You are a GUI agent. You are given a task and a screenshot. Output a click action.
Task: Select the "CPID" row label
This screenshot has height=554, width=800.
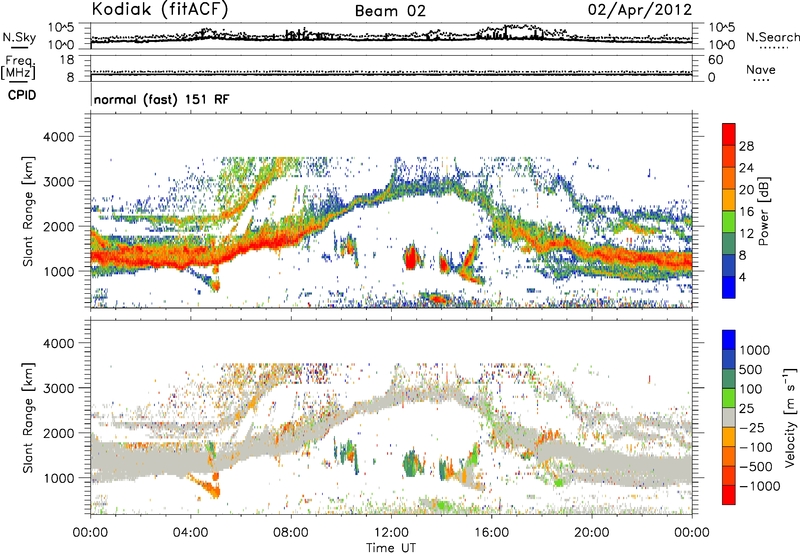(x=22, y=95)
